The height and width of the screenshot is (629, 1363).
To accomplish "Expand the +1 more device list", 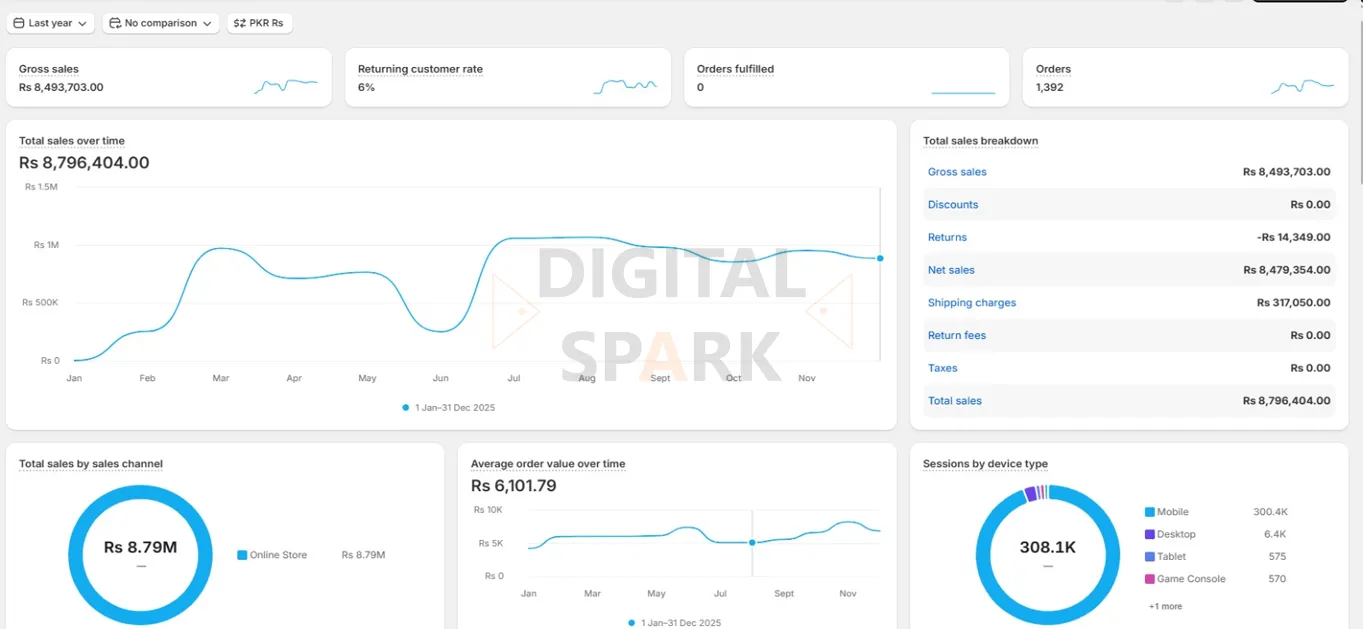I will [x=1166, y=606].
